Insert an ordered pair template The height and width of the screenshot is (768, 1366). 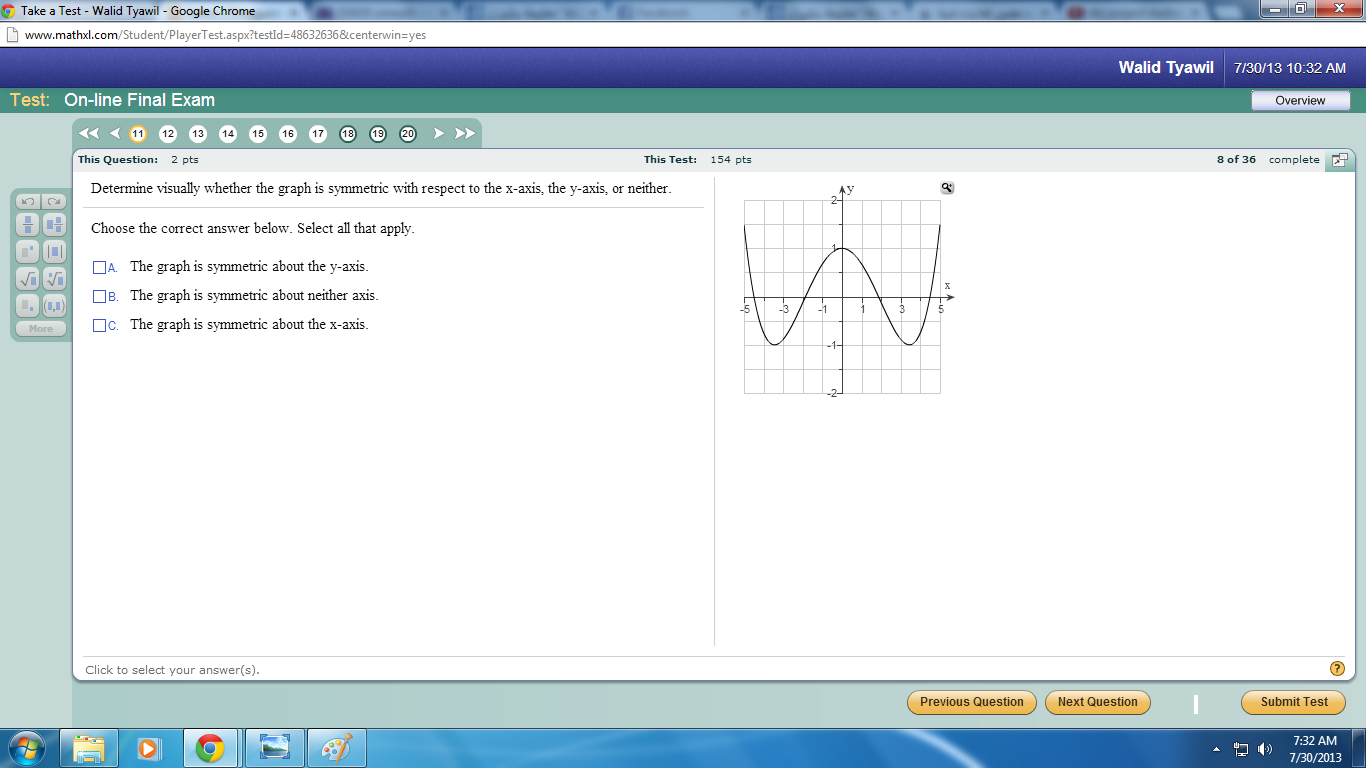point(54,306)
